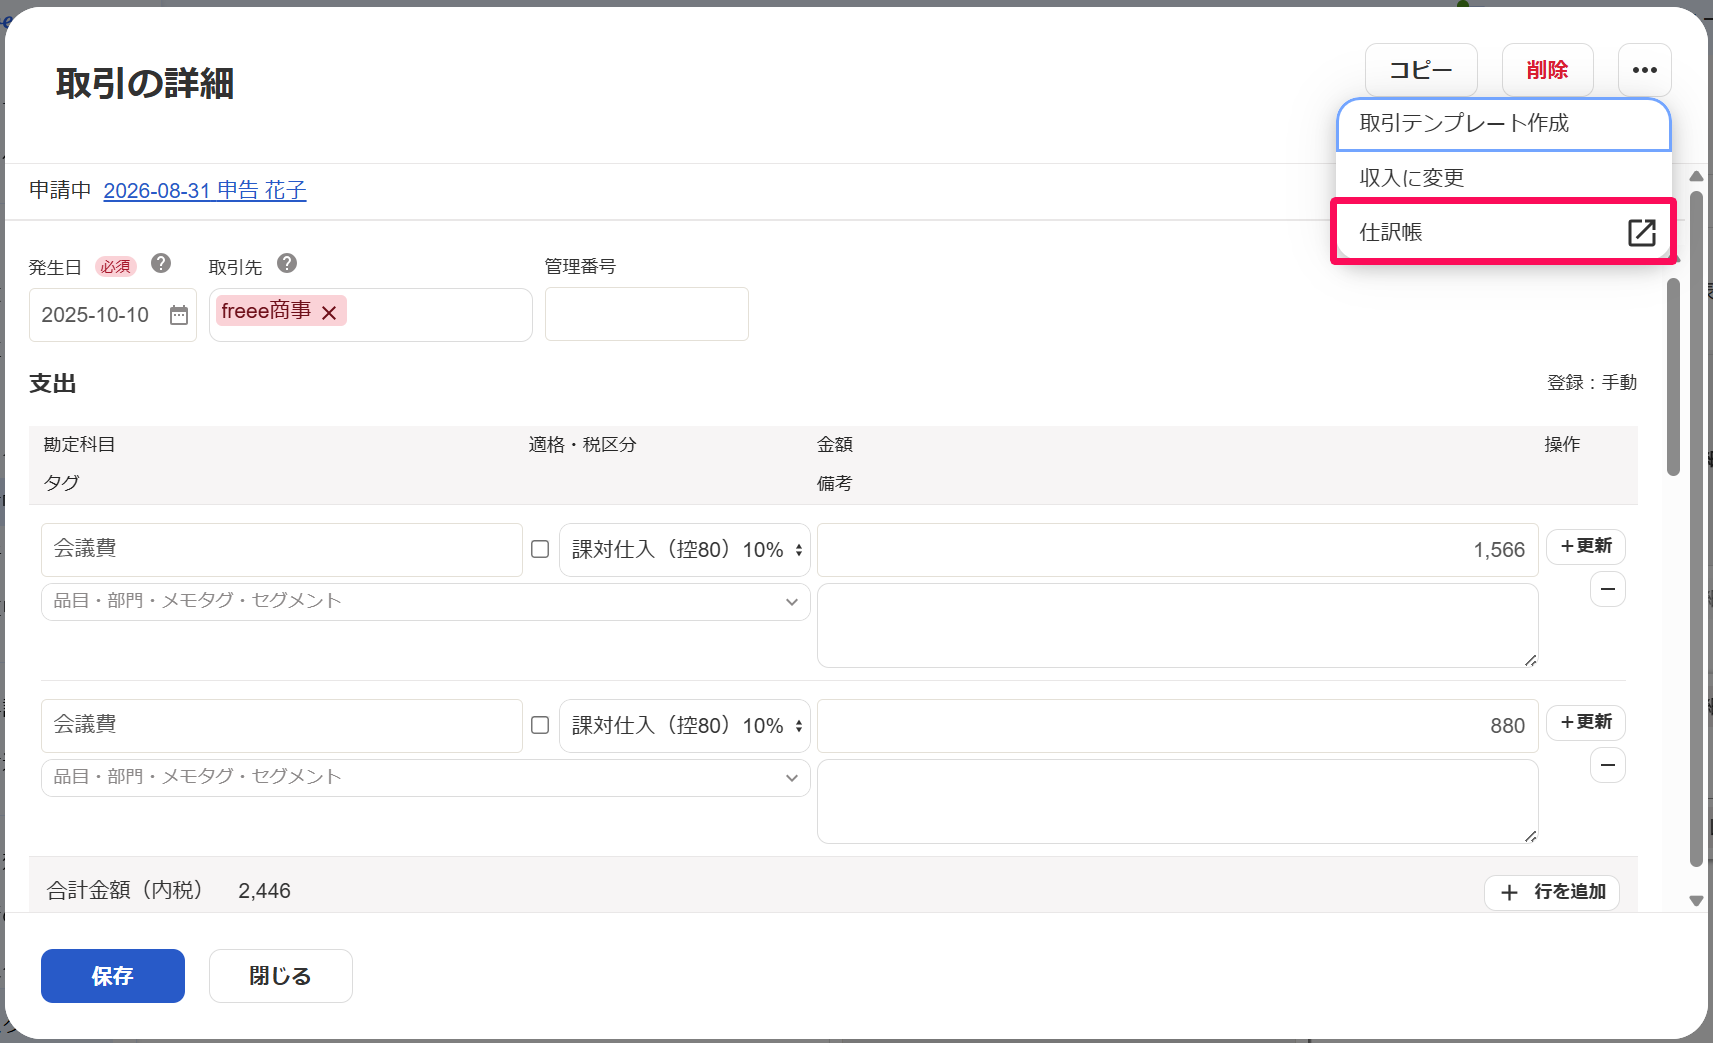
Task: Click the 登録：手動 label
Action: pos(1592,383)
